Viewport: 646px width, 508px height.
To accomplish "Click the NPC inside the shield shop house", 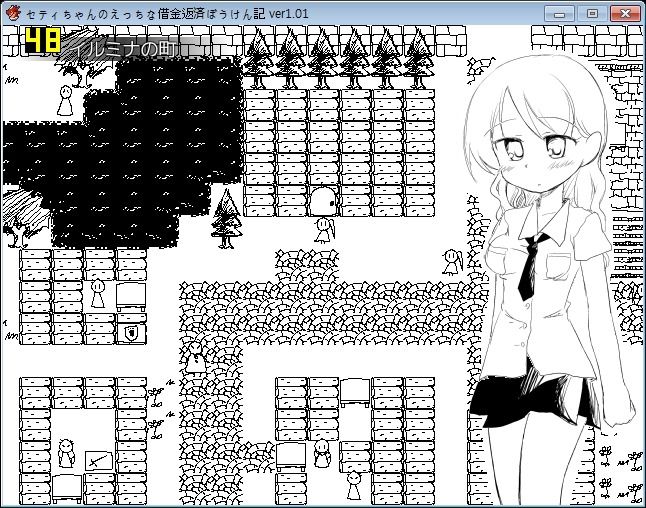I will click(98, 293).
